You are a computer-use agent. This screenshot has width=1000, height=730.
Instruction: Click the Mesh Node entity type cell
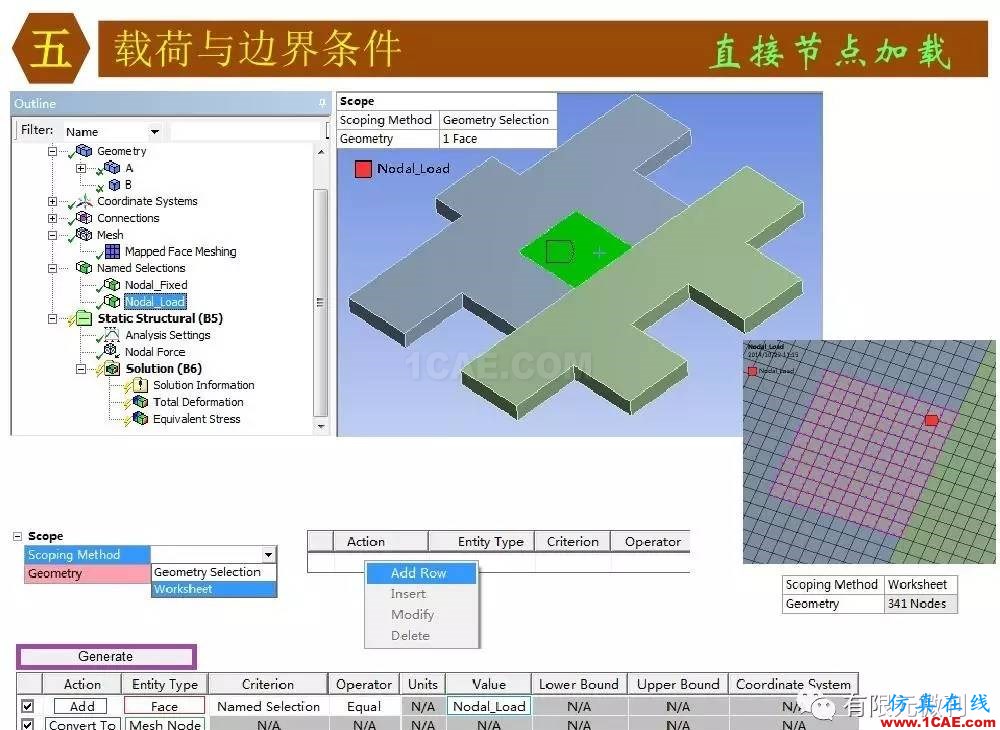165,725
